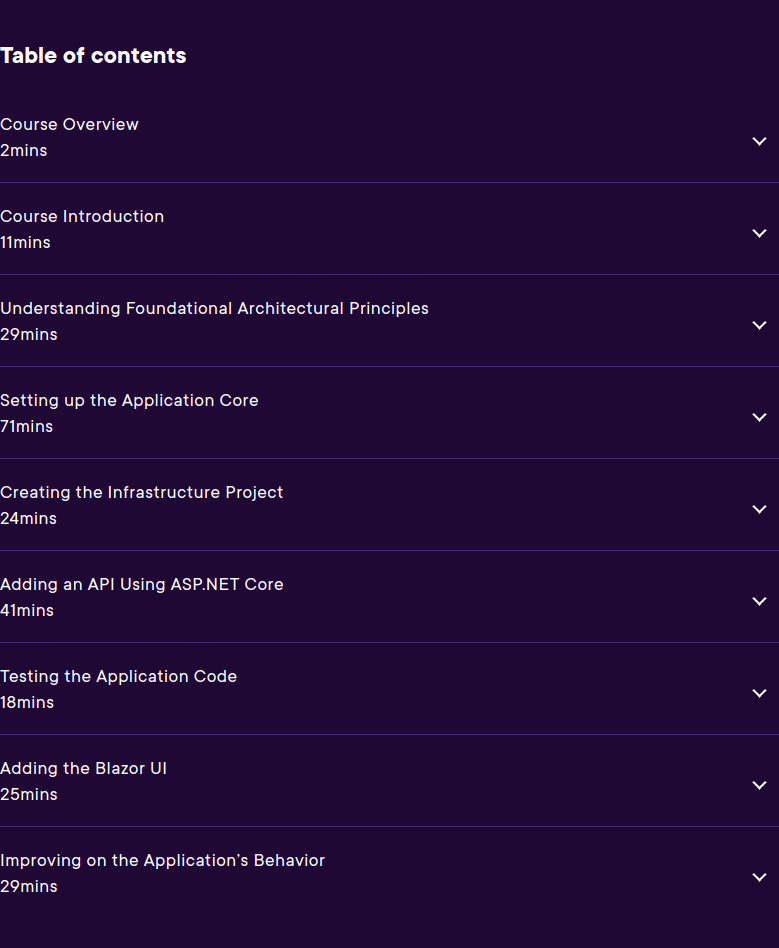Expand chevron for Testing the Application Code
The height and width of the screenshot is (948, 779).
759,693
